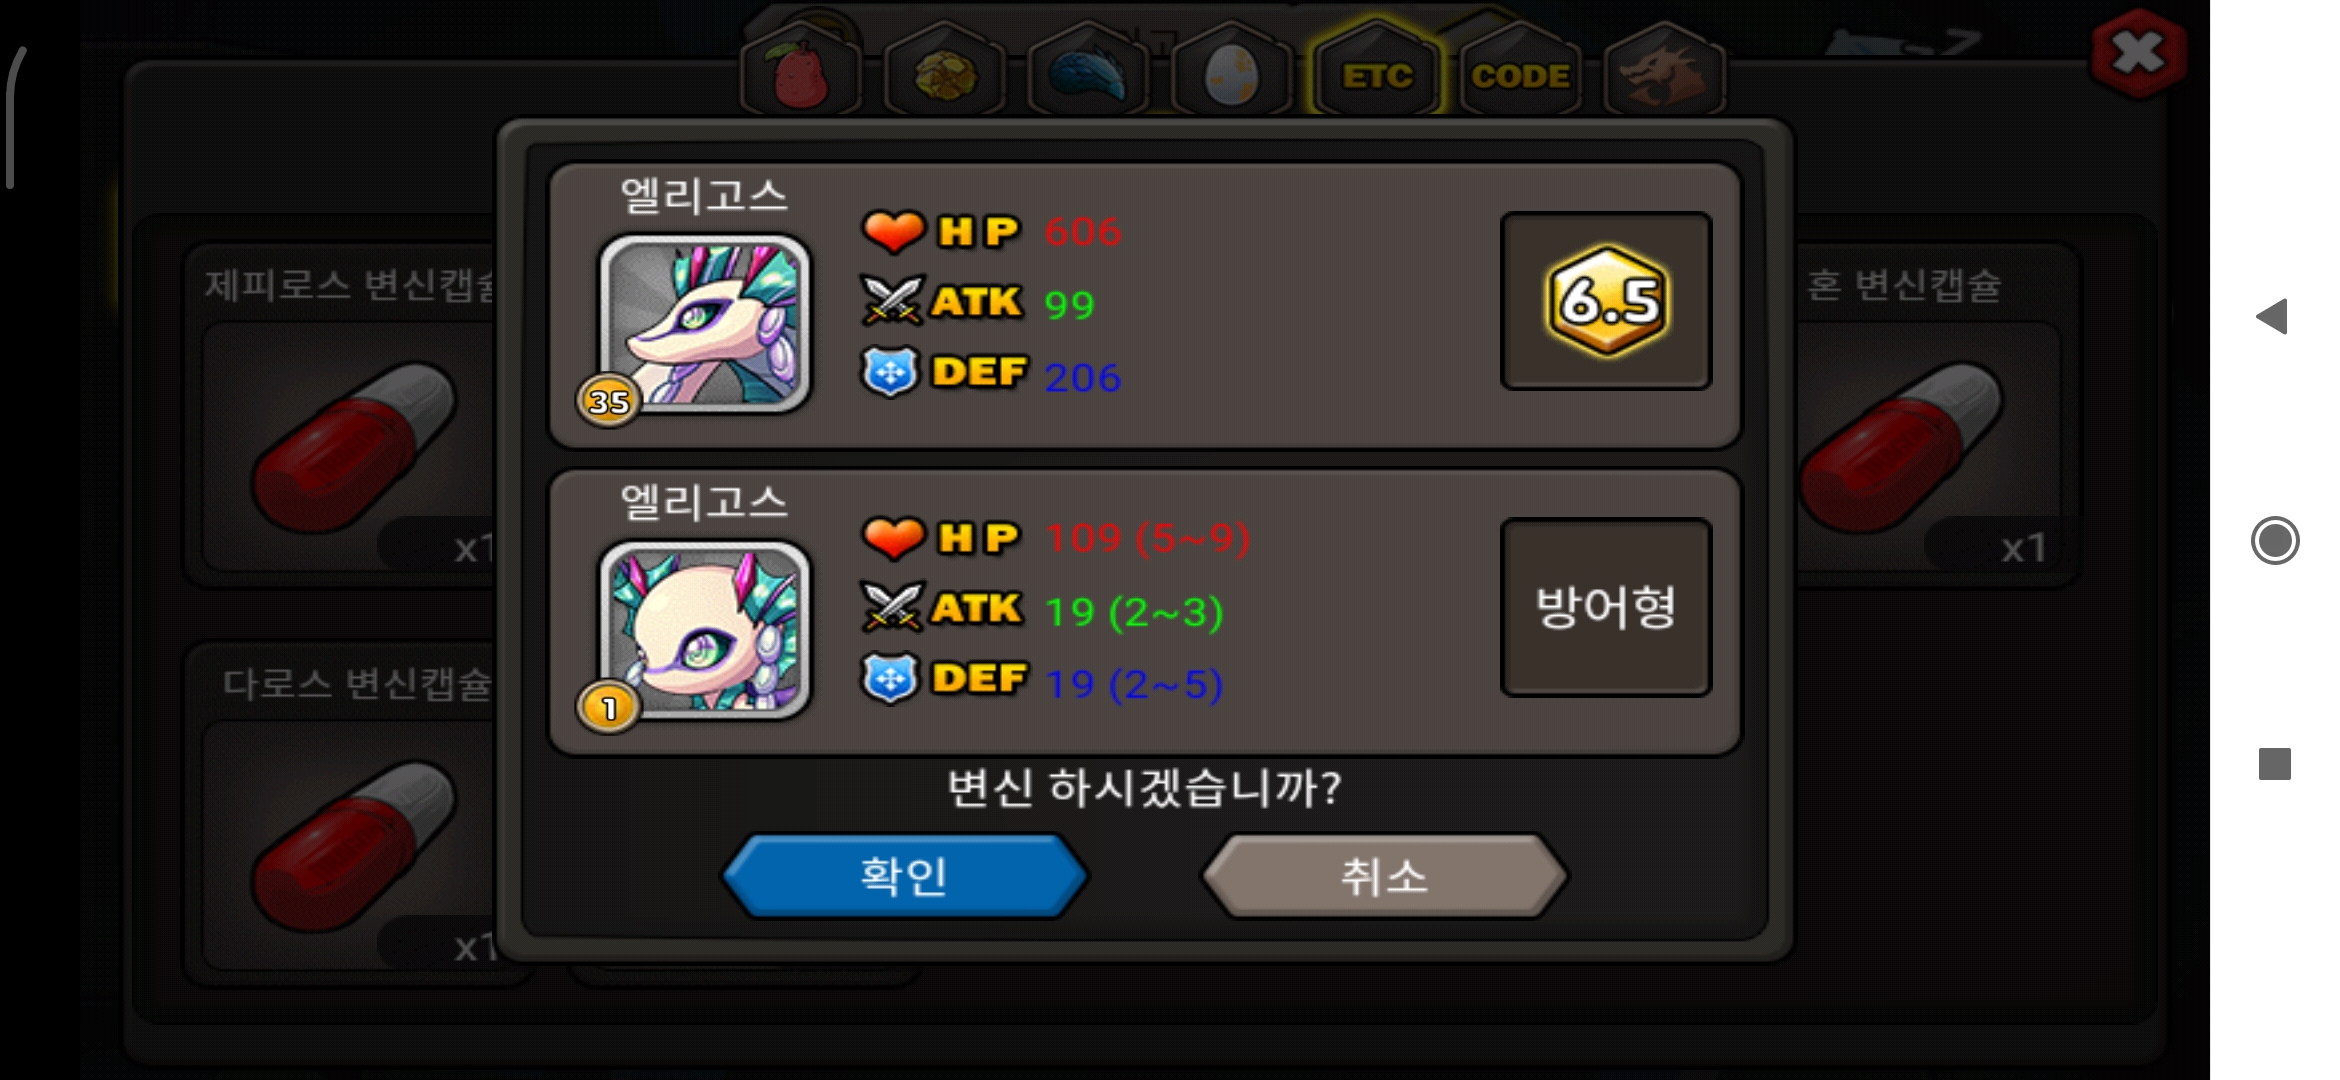Tap the level 35 엘리고스 portrait

coord(704,323)
